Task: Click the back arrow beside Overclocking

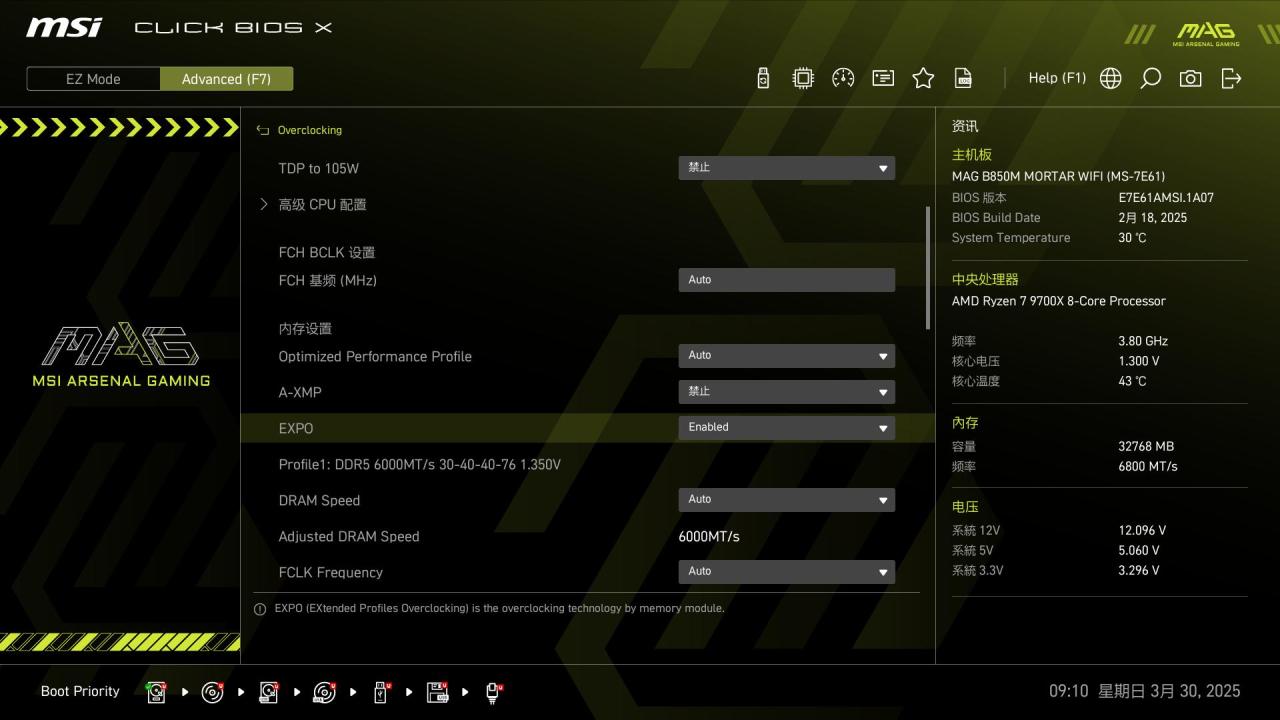Action: click(x=263, y=130)
